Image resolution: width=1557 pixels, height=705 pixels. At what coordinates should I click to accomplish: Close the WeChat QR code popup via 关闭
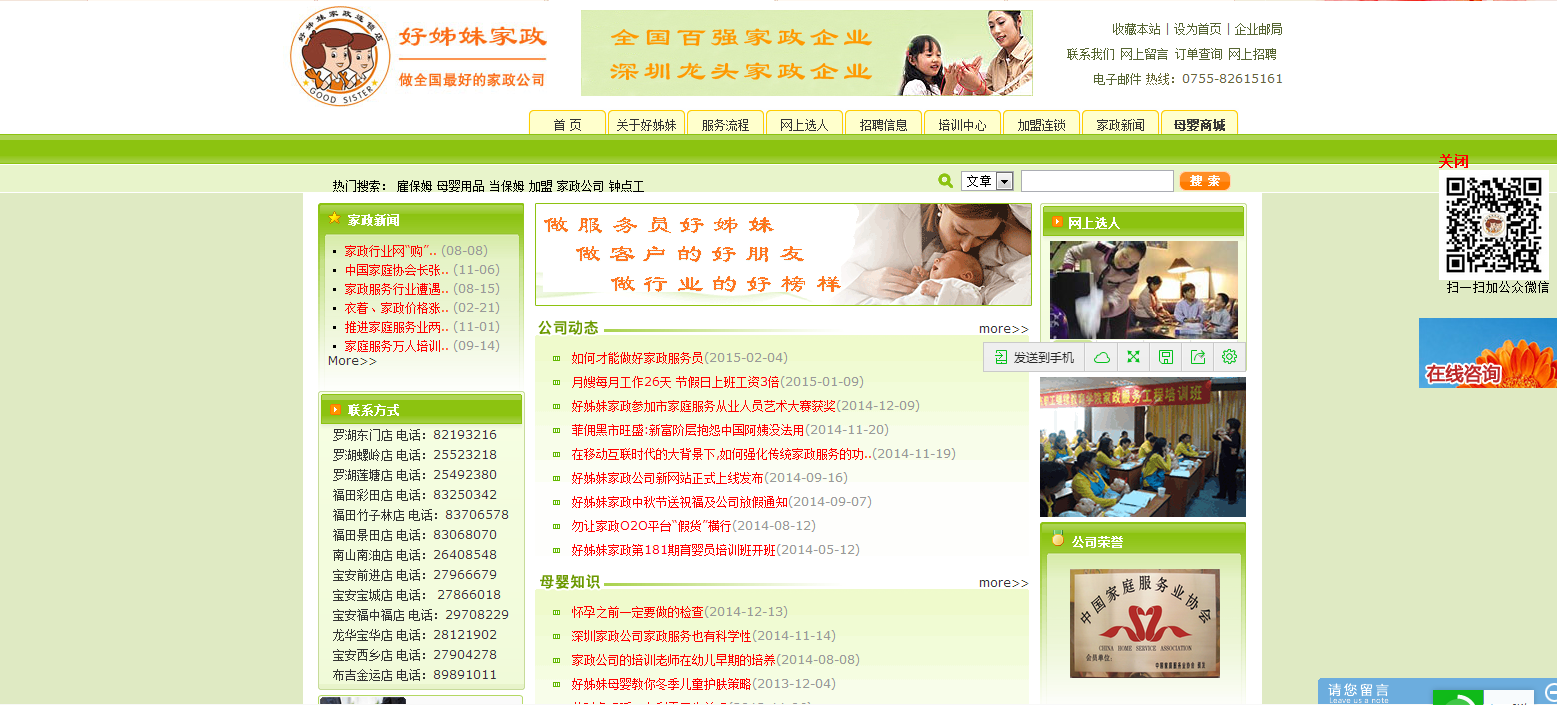[x=1453, y=161]
